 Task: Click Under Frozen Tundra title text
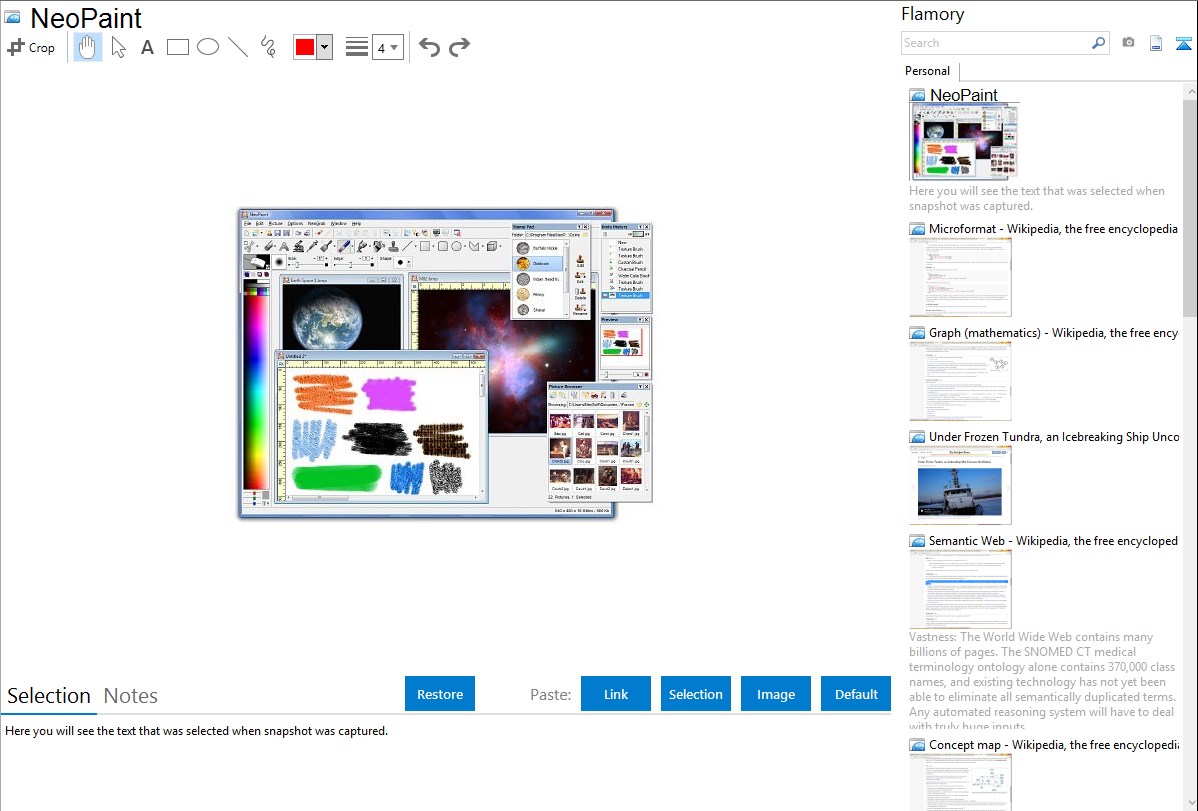(1054, 436)
